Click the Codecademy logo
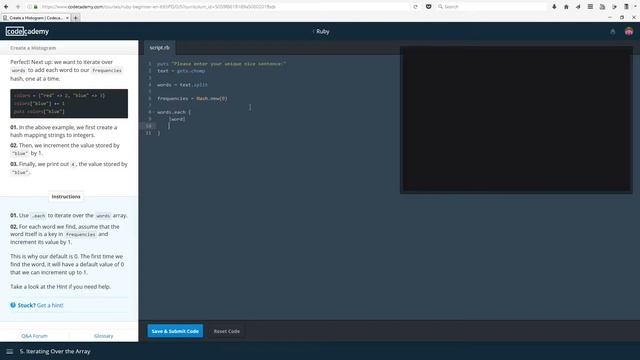The height and width of the screenshot is (360, 640). 27,31
